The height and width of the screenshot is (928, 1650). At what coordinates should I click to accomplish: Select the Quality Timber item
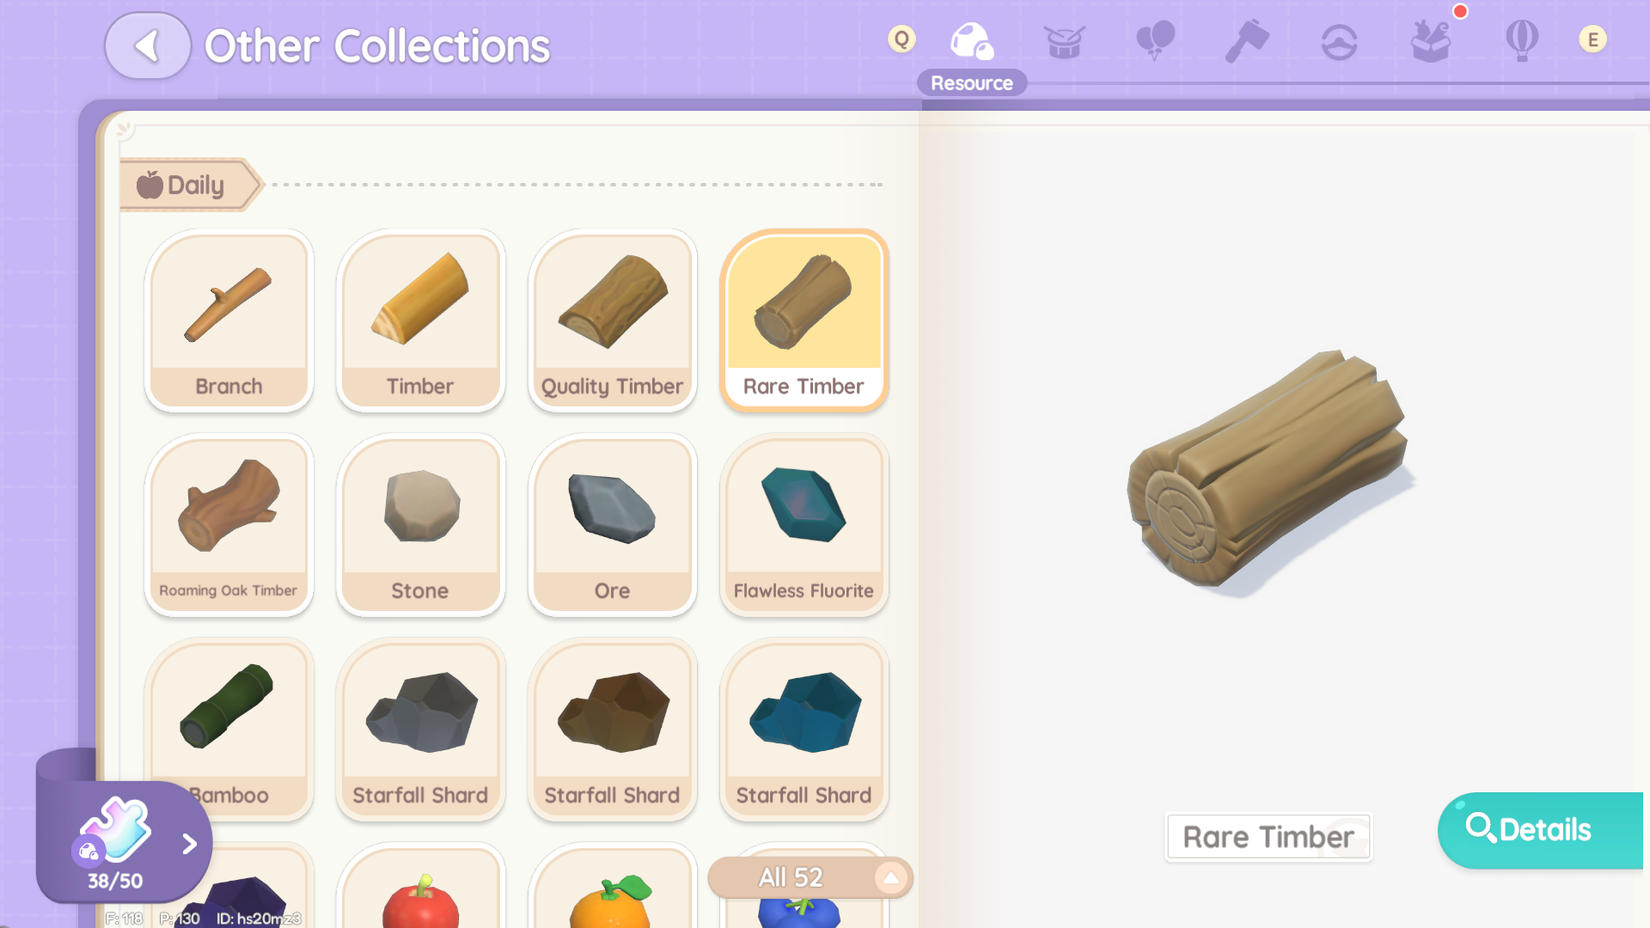coord(612,320)
